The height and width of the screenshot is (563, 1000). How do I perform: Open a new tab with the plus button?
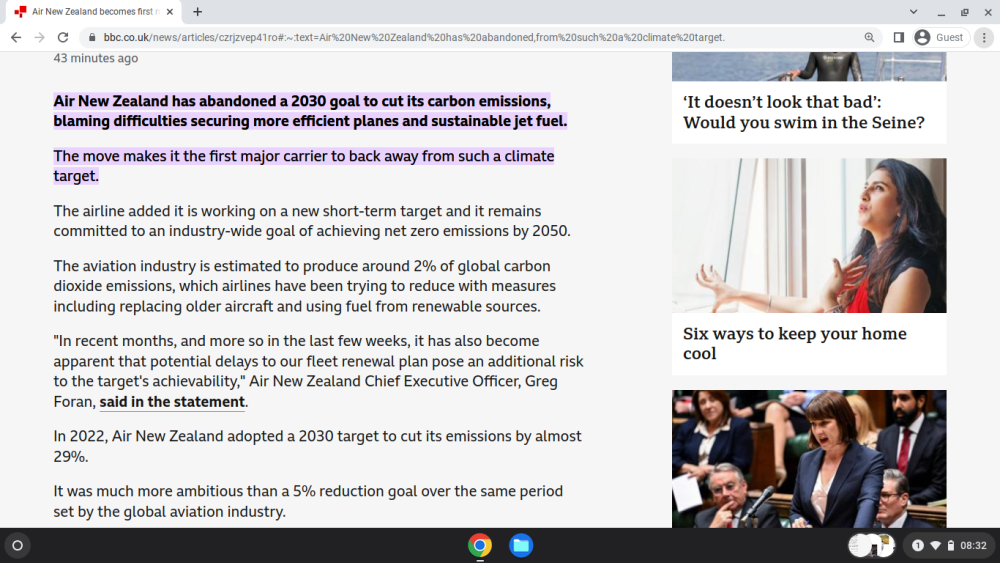point(198,11)
